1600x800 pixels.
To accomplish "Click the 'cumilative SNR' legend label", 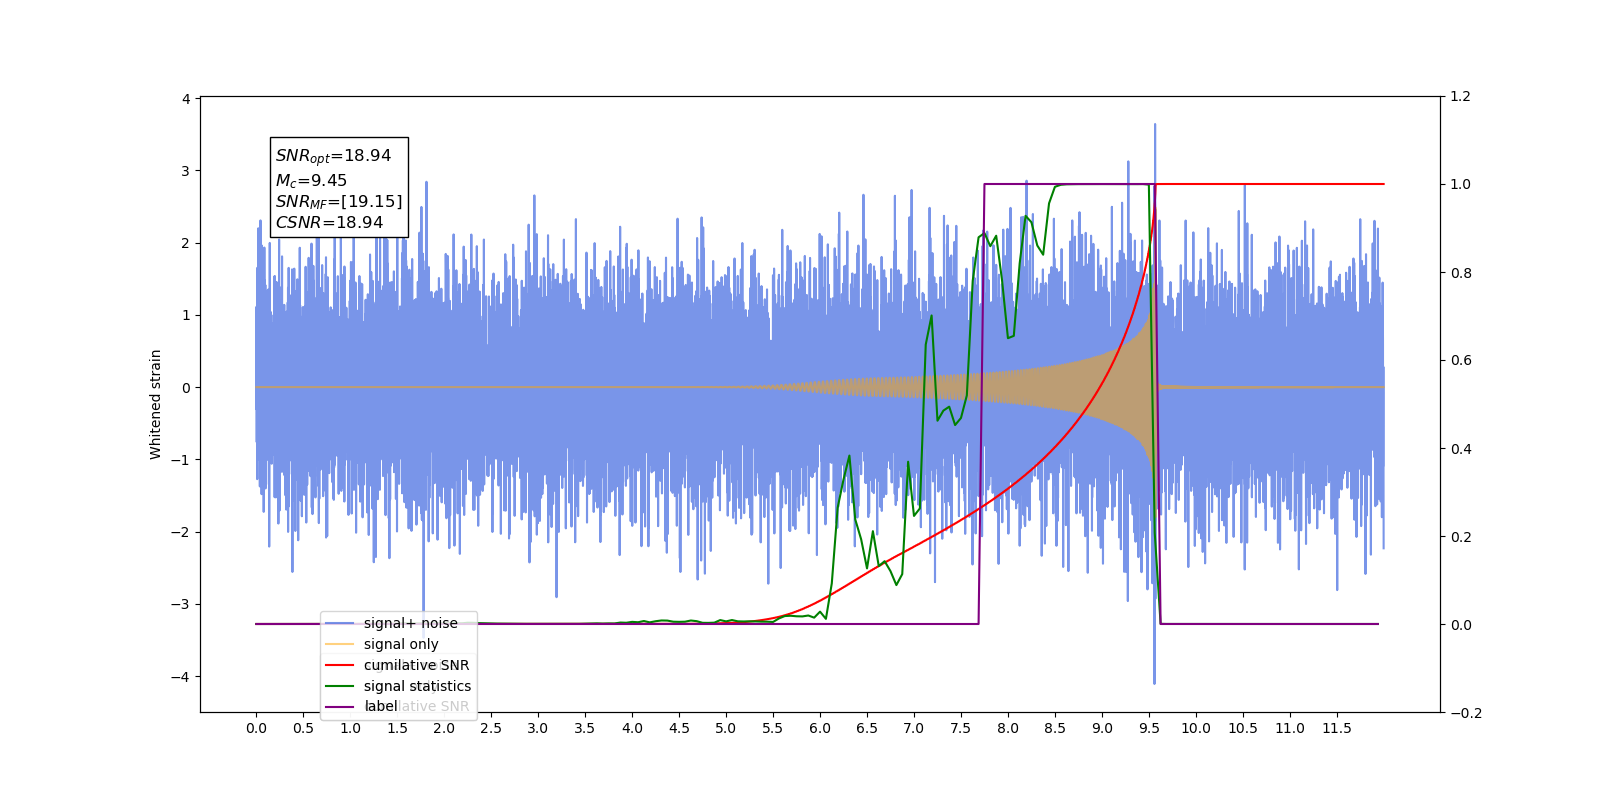I will (x=416, y=665).
